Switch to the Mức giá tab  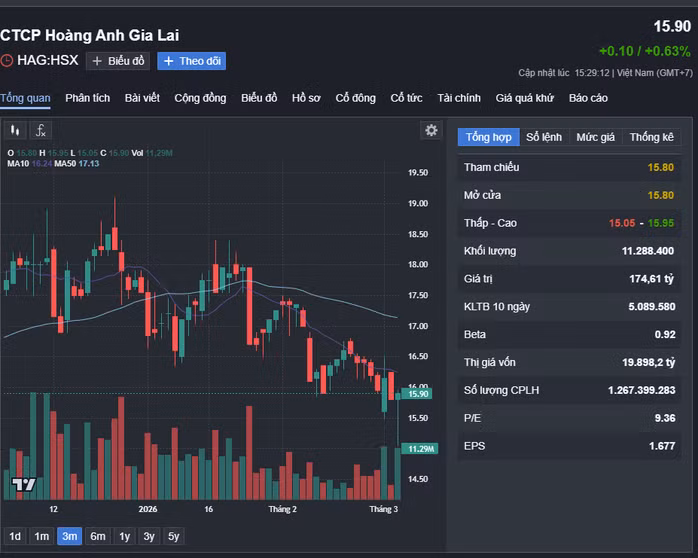pyautogui.click(x=596, y=137)
